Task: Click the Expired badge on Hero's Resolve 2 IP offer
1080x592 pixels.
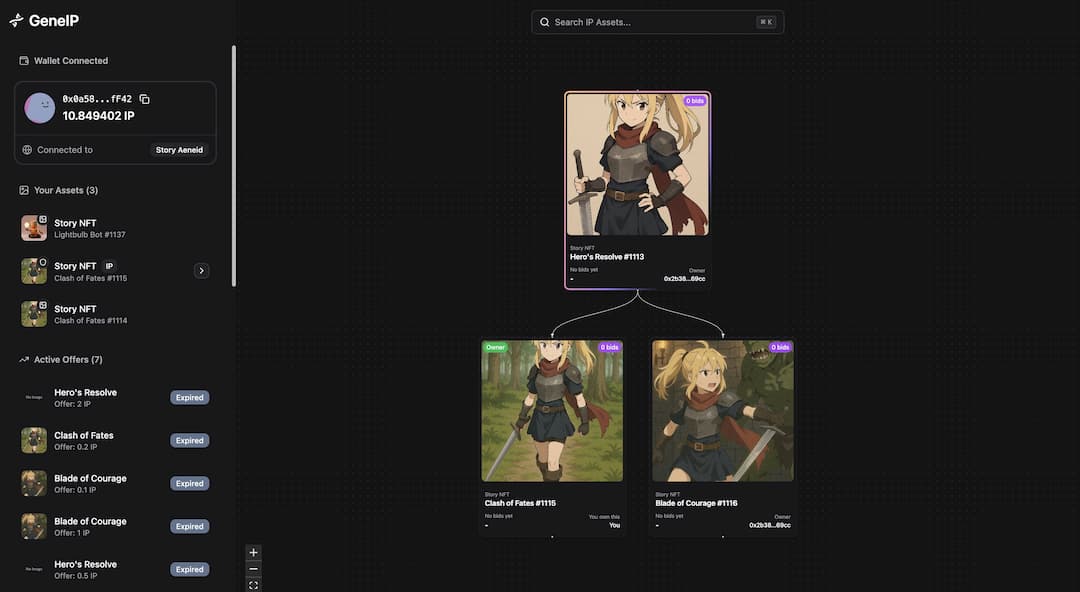Action: tap(189, 397)
